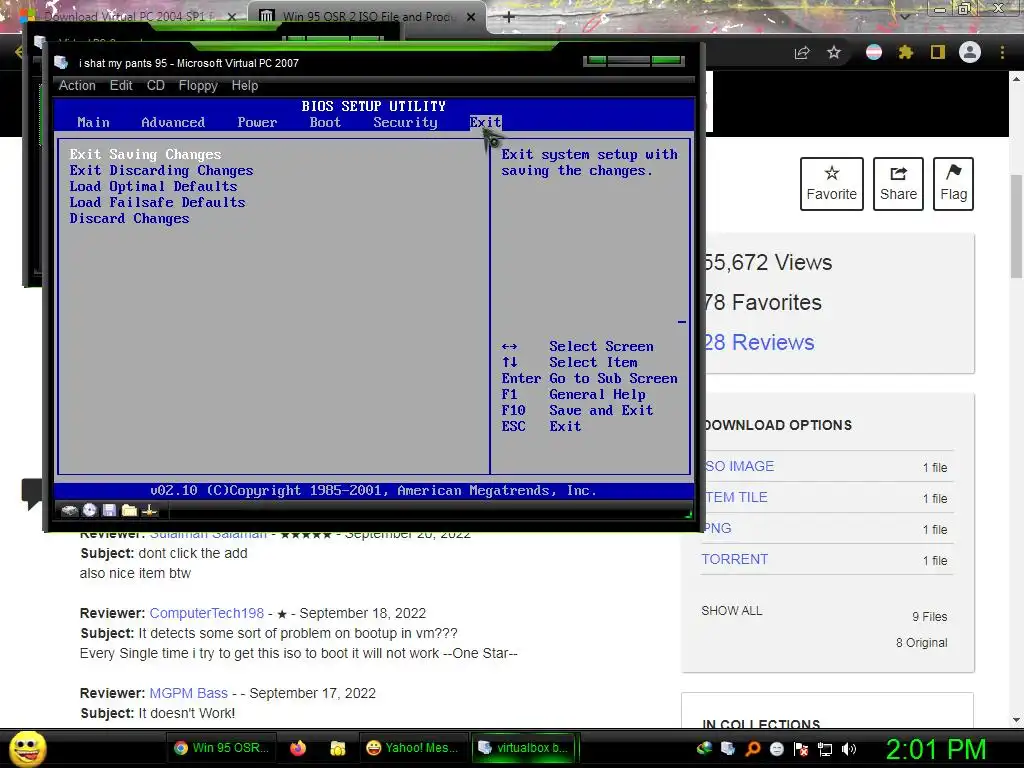Switch to the BIOS Security tab

coord(406,122)
